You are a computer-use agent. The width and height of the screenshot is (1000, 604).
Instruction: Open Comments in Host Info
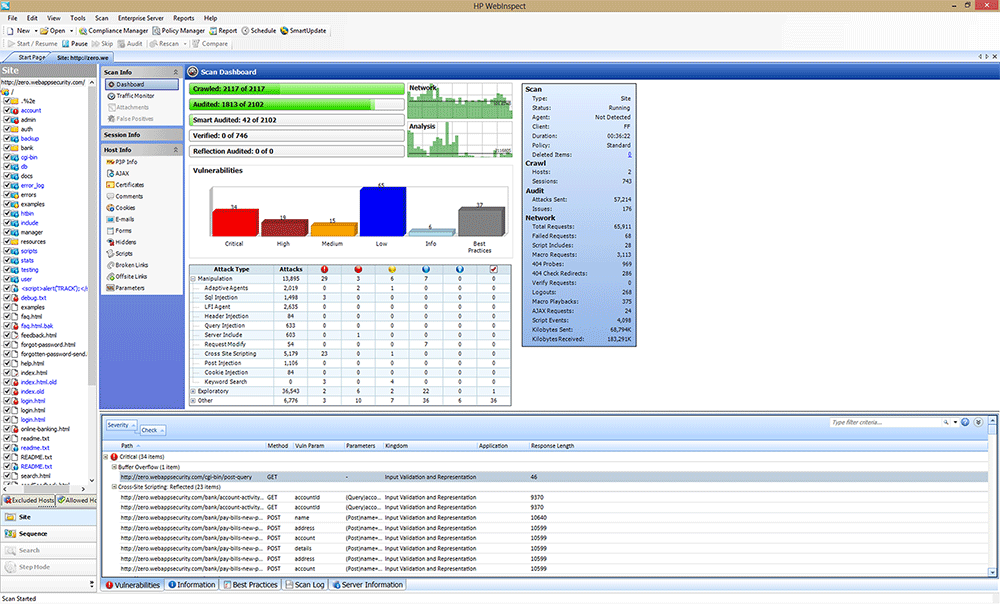pyautogui.click(x=125, y=196)
